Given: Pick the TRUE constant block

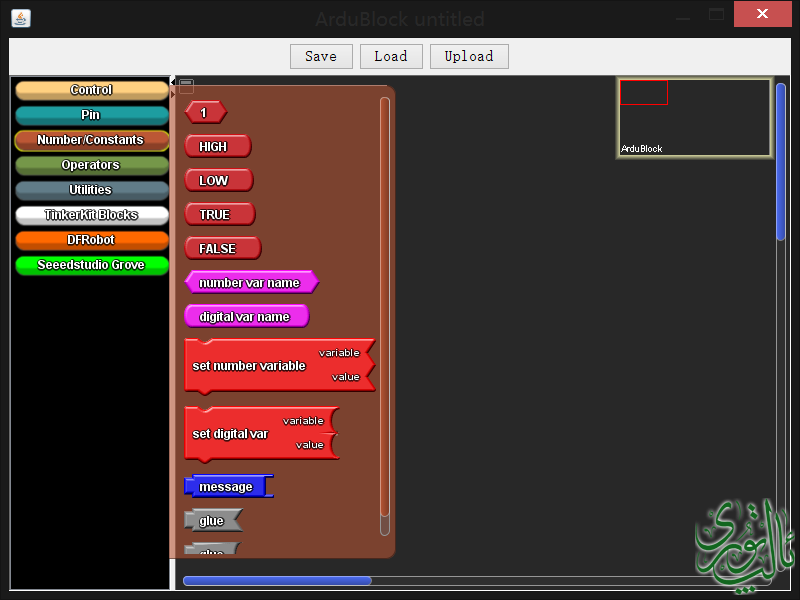Looking at the screenshot, I should [x=220, y=214].
